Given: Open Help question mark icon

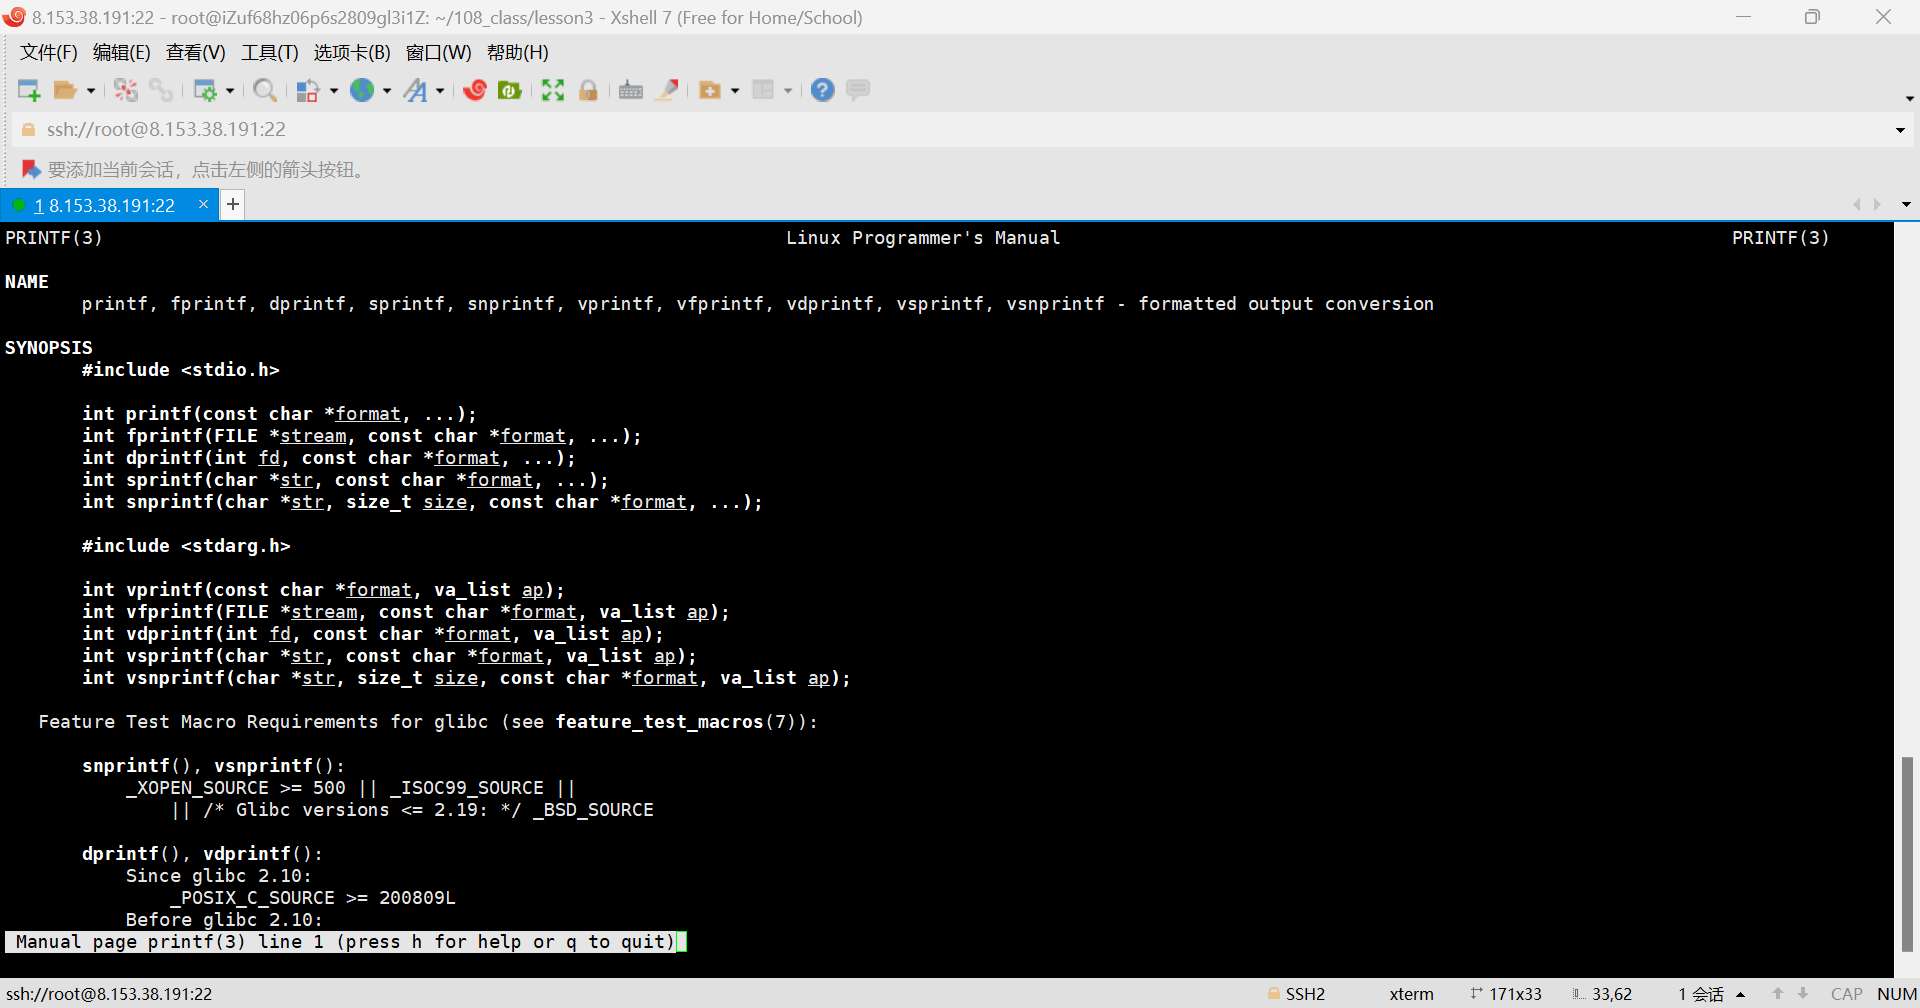Looking at the screenshot, I should pyautogui.click(x=822, y=91).
